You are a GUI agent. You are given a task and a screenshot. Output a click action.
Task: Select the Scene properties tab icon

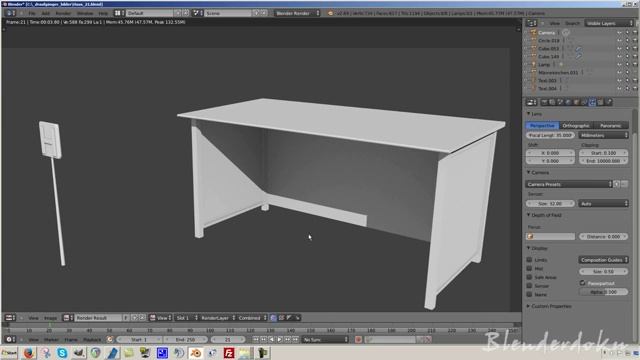[x=560, y=102]
